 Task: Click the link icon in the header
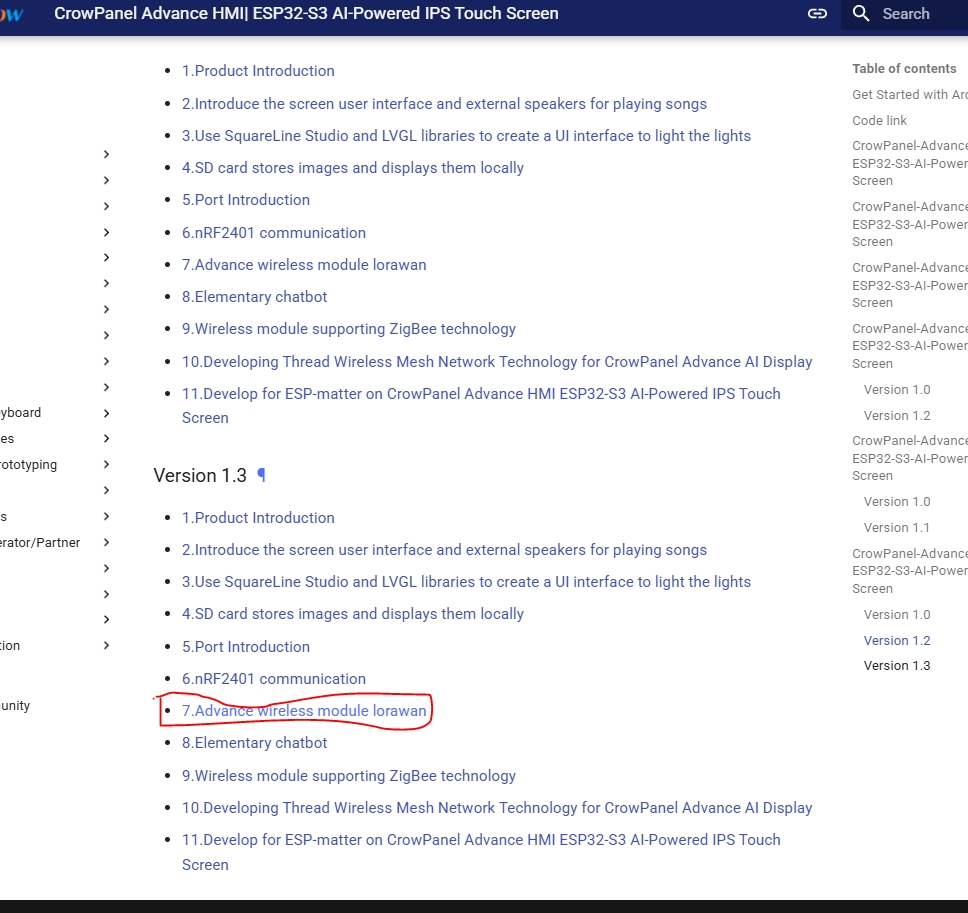click(817, 14)
